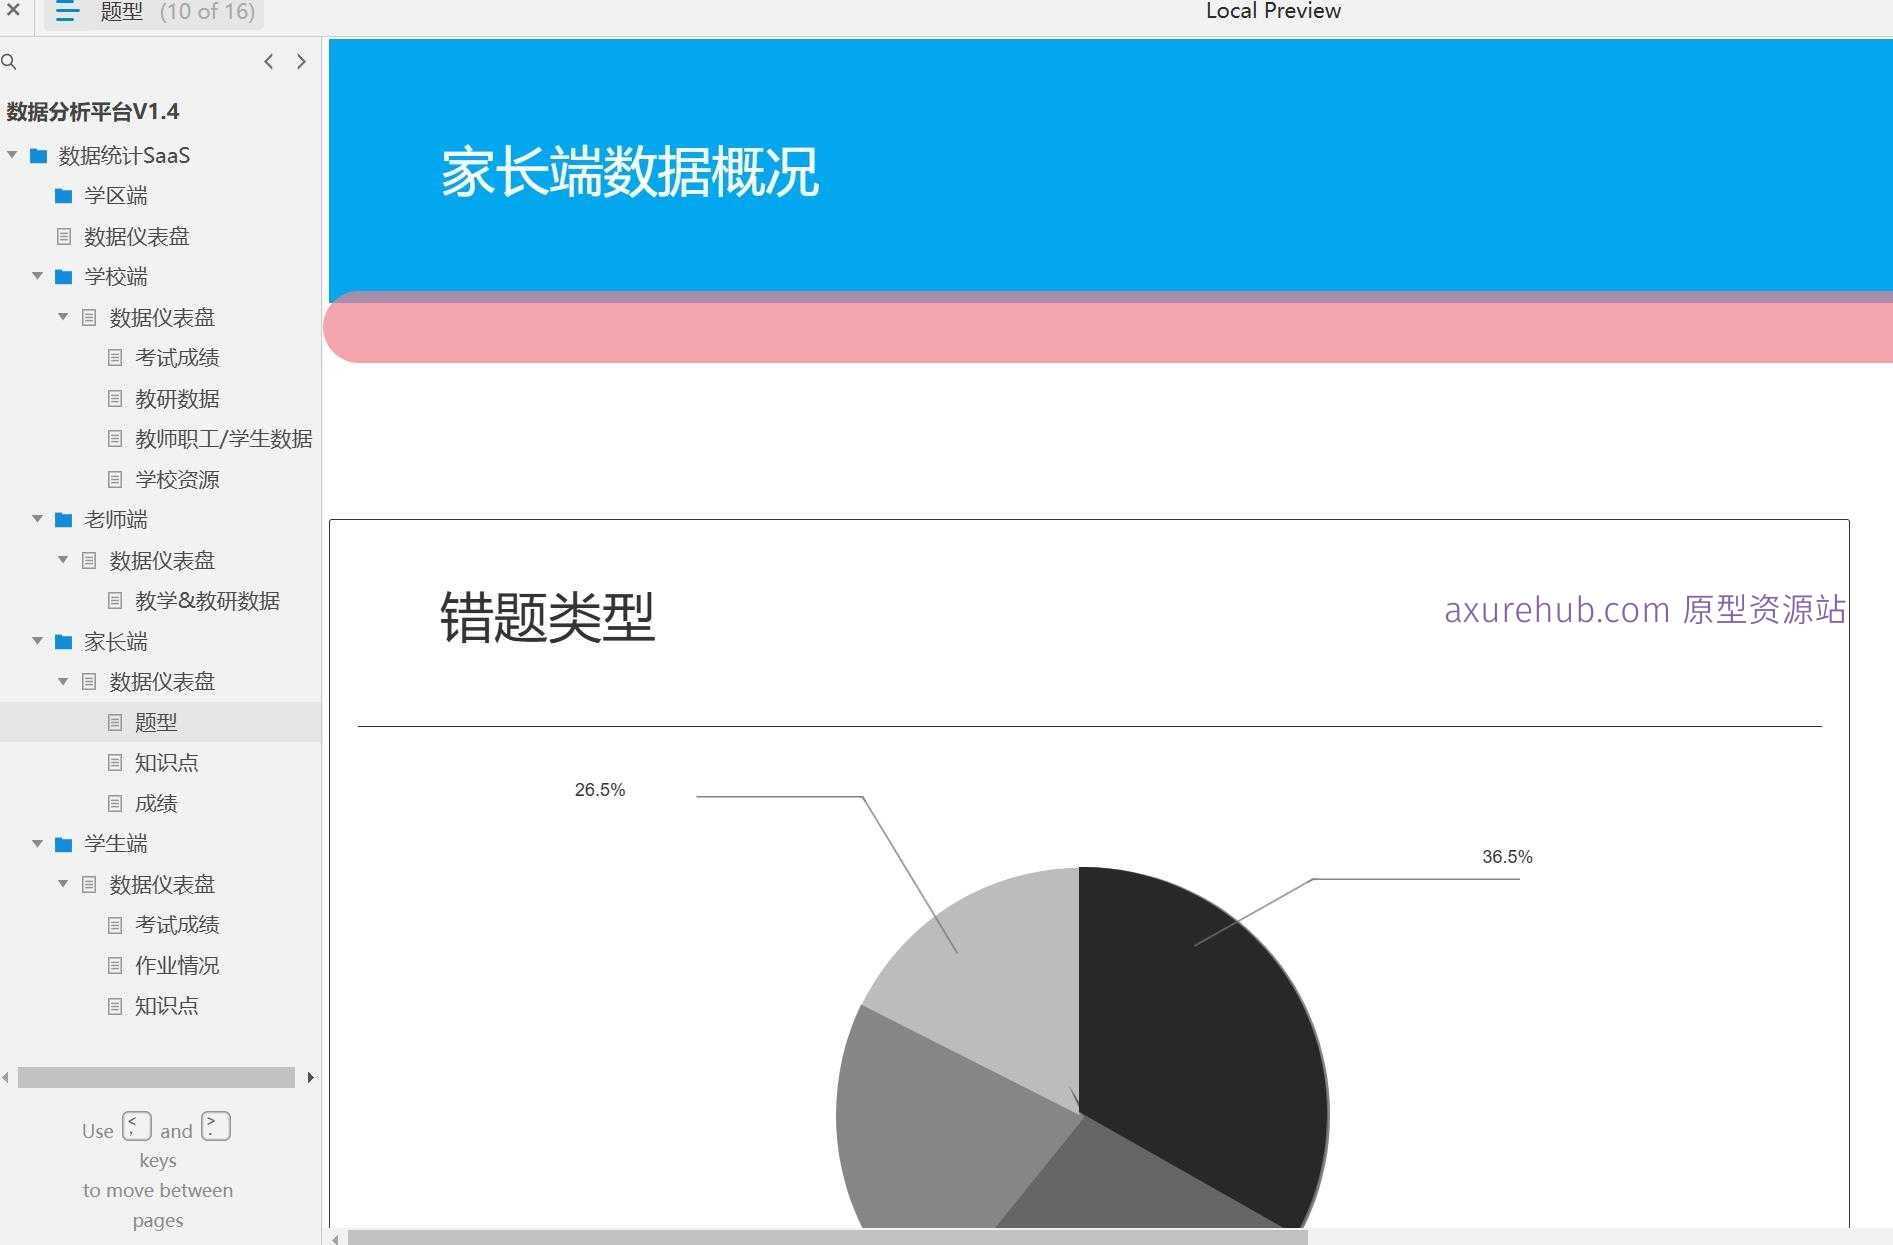
Task: Click the next page arrow icon
Action: [301, 61]
